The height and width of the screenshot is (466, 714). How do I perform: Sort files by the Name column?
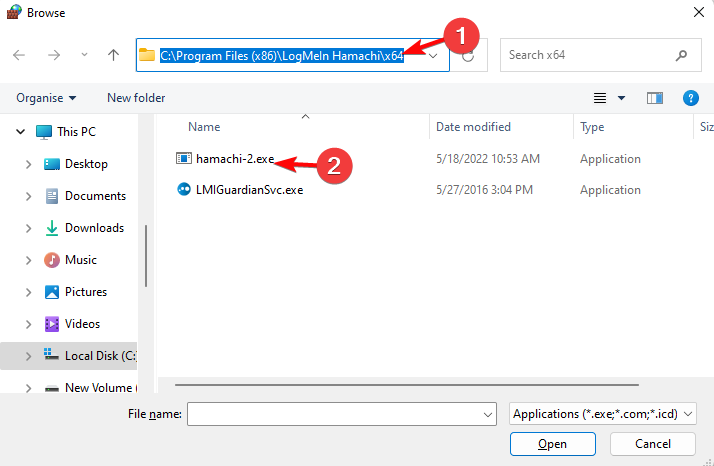tap(204, 127)
